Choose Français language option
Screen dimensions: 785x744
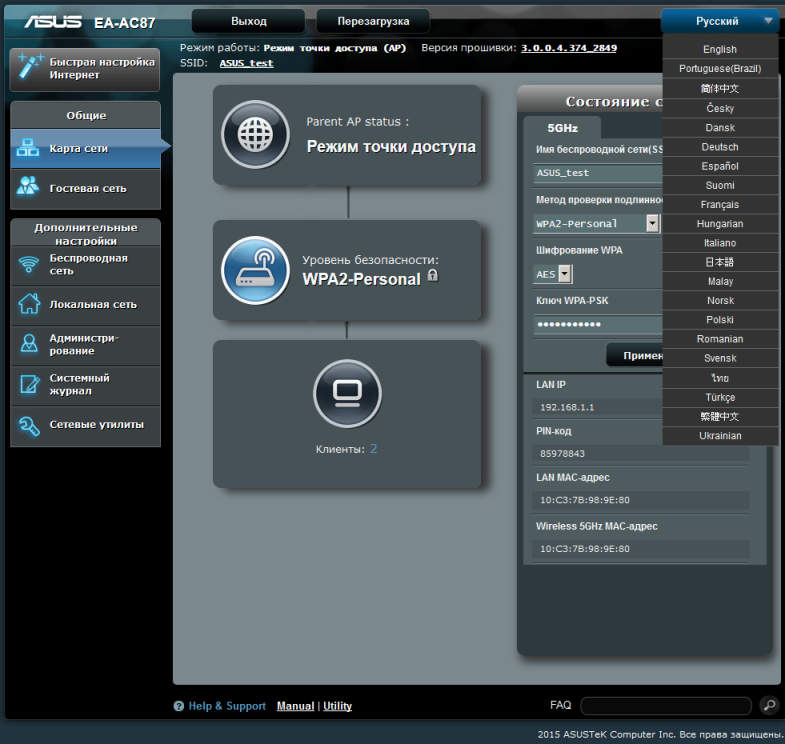tap(720, 204)
